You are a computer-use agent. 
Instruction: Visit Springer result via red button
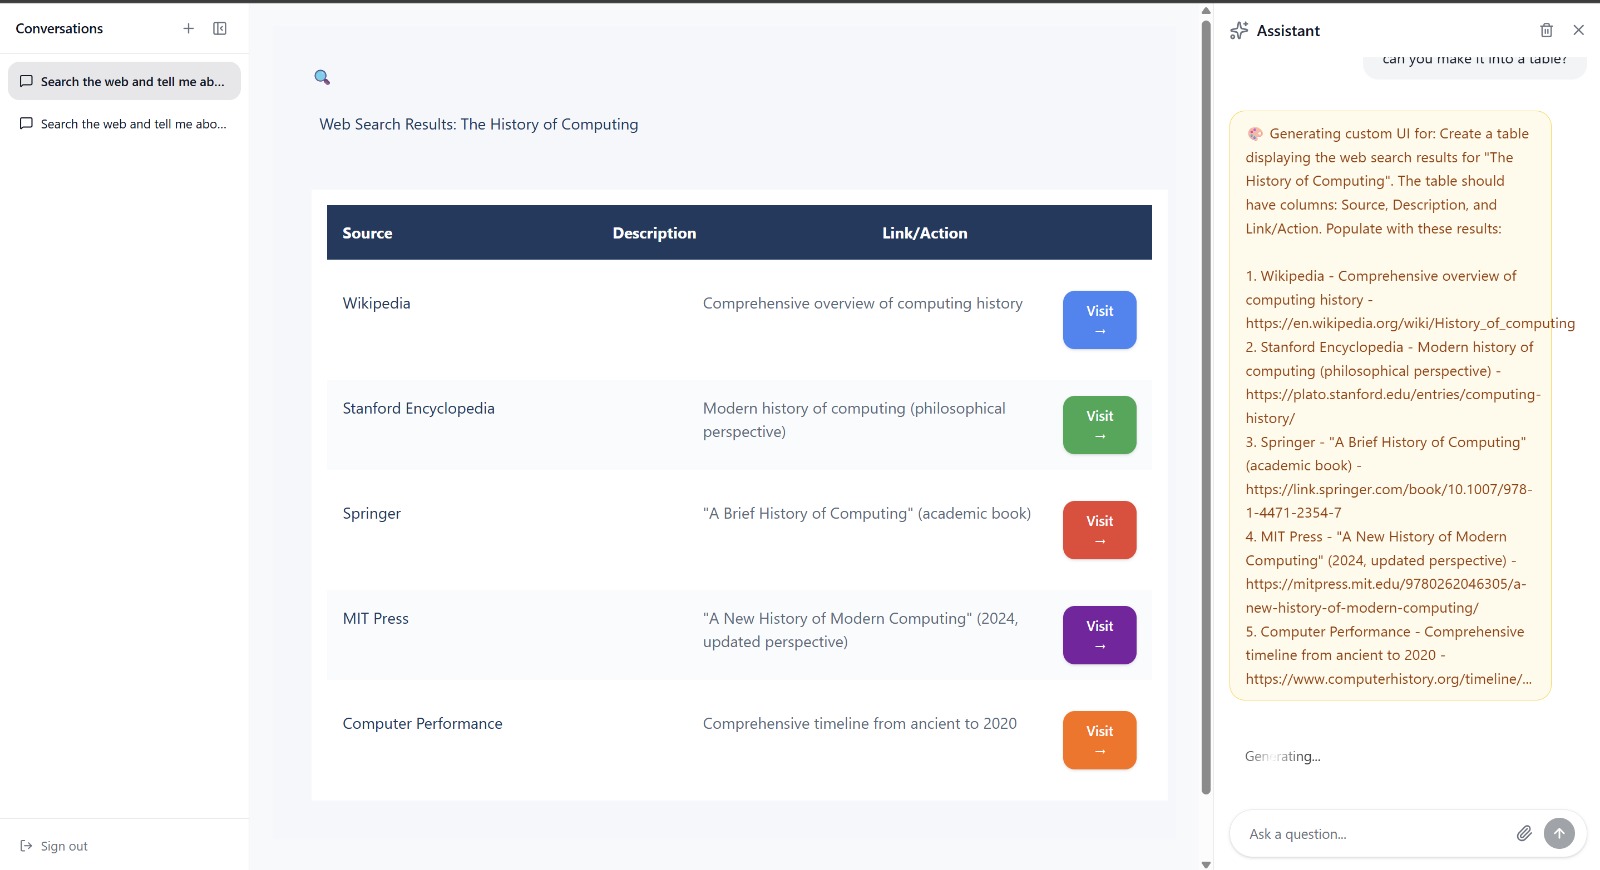pos(1099,530)
